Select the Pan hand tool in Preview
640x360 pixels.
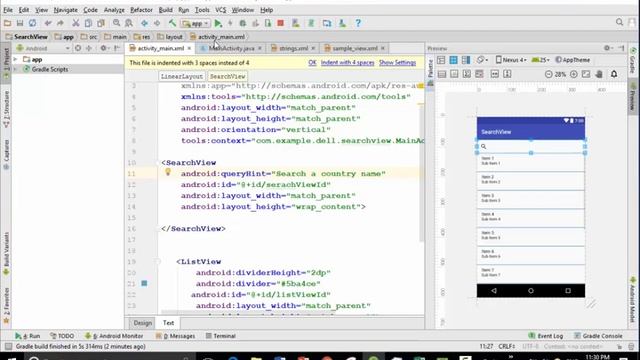[599, 74]
